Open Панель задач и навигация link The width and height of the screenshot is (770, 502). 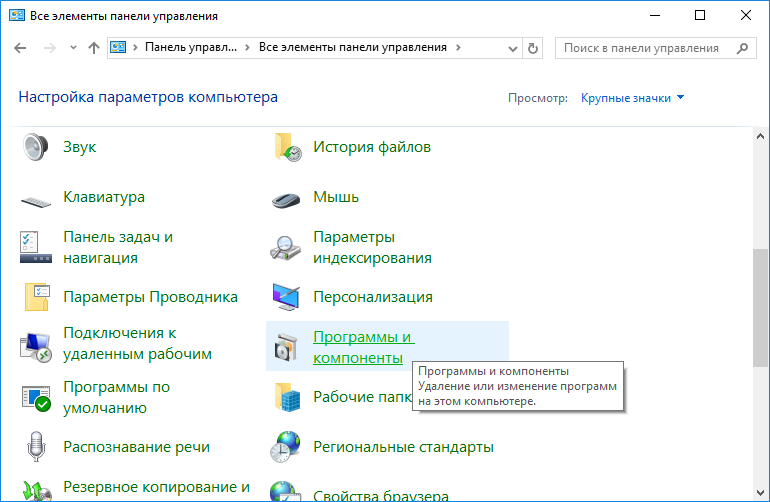pos(118,247)
